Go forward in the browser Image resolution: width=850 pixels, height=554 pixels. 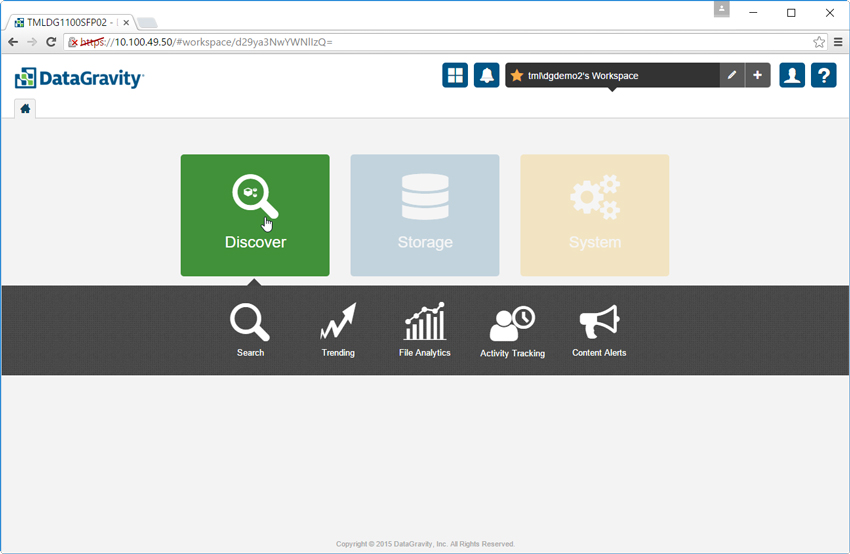[32, 42]
